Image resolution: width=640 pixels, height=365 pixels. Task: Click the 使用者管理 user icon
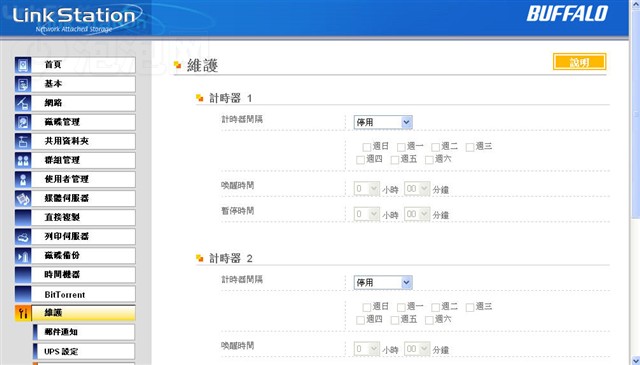point(23,179)
